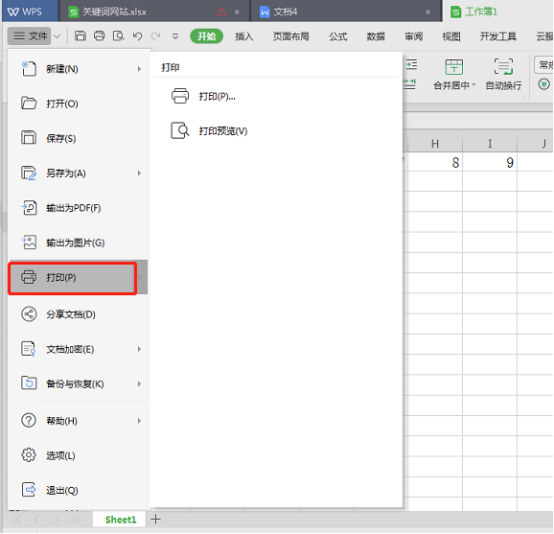Click the redo arrow icon
Image resolution: width=554 pixels, height=534 pixels.
click(156, 36)
